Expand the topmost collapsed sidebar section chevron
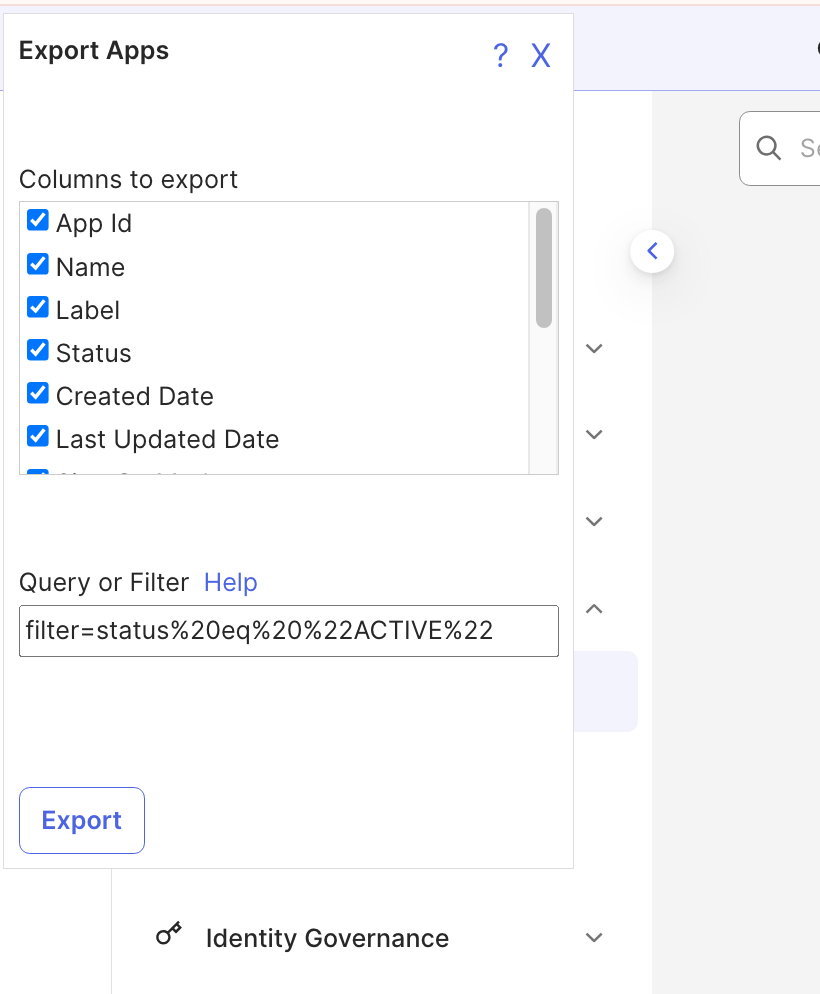The image size is (820, 994). click(594, 348)
